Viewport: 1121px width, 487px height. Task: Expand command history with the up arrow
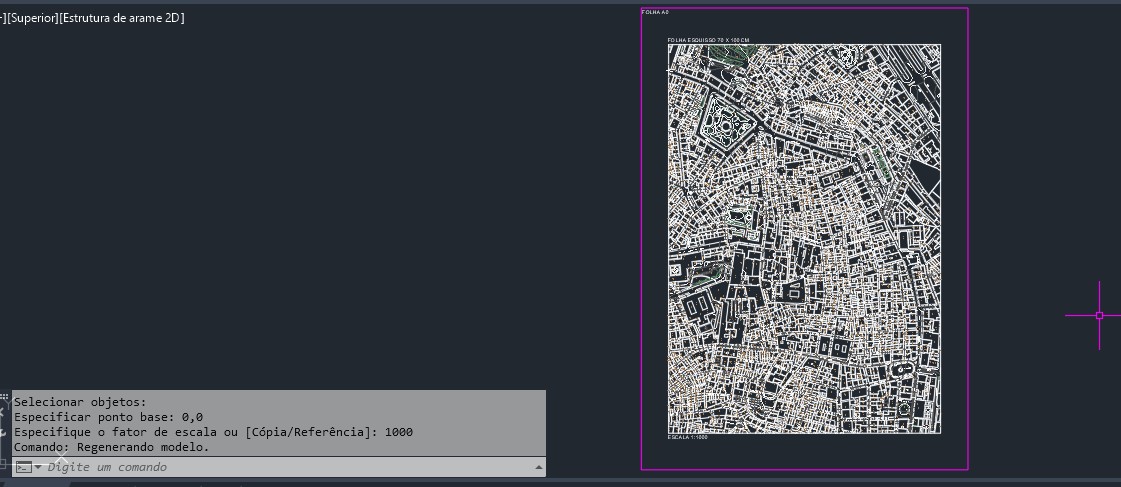click(x=539, y=467)
